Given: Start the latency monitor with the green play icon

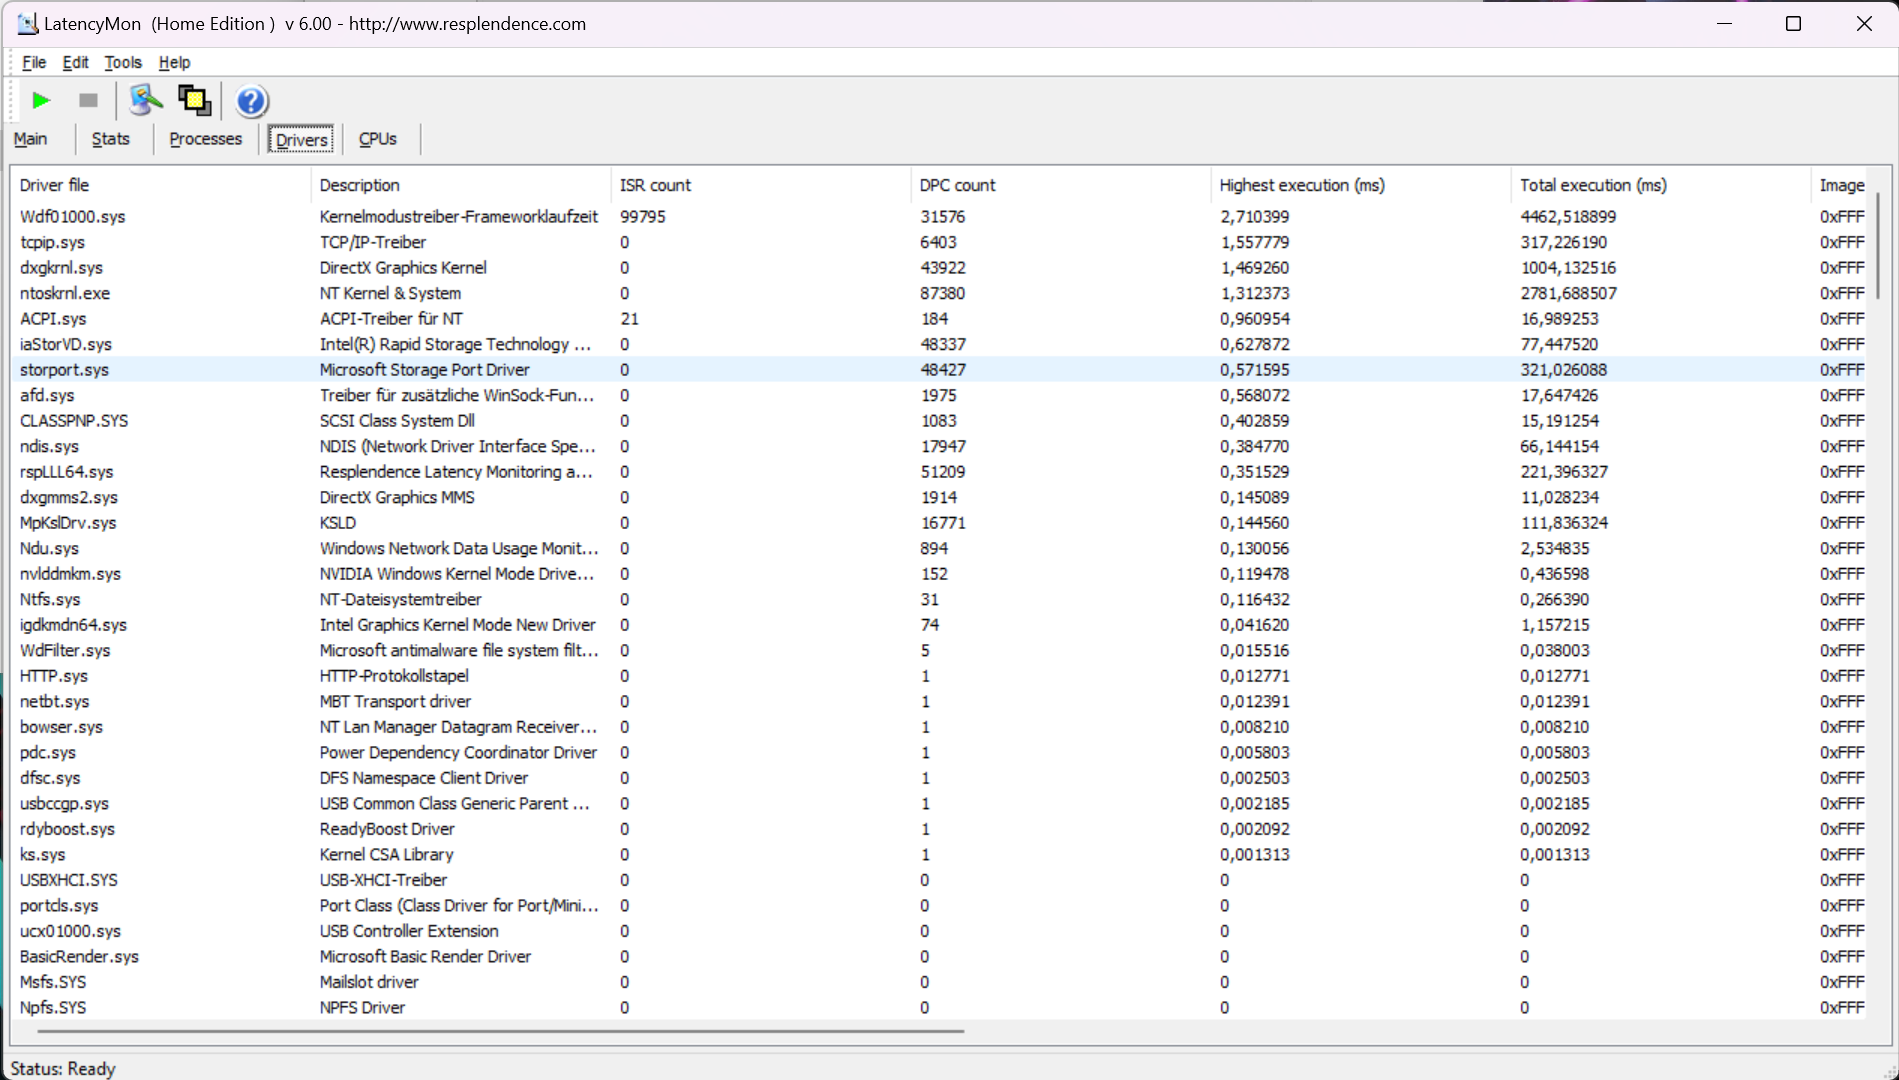Looking at the screenshot, I should coord(41,100).
